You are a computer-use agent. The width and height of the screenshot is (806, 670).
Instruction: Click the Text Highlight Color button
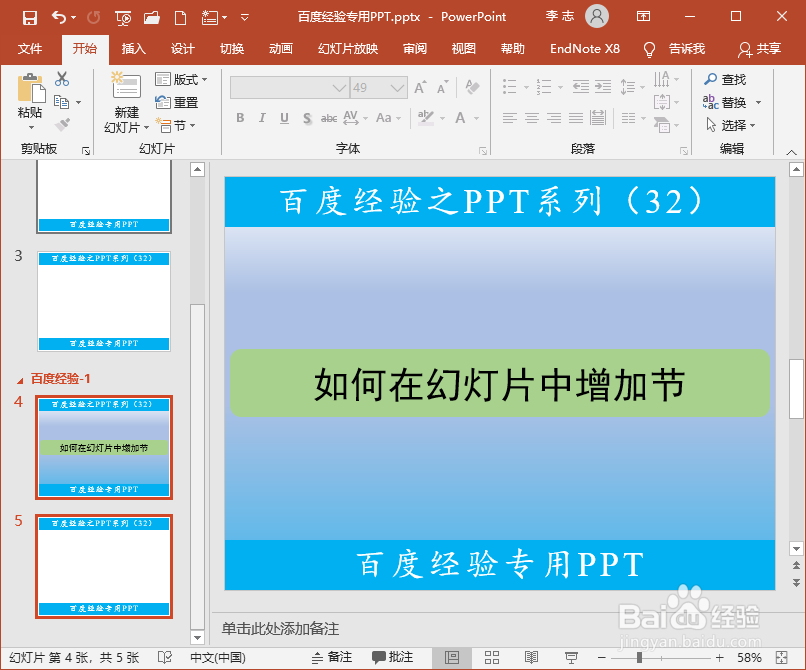(x=426, y=118)
